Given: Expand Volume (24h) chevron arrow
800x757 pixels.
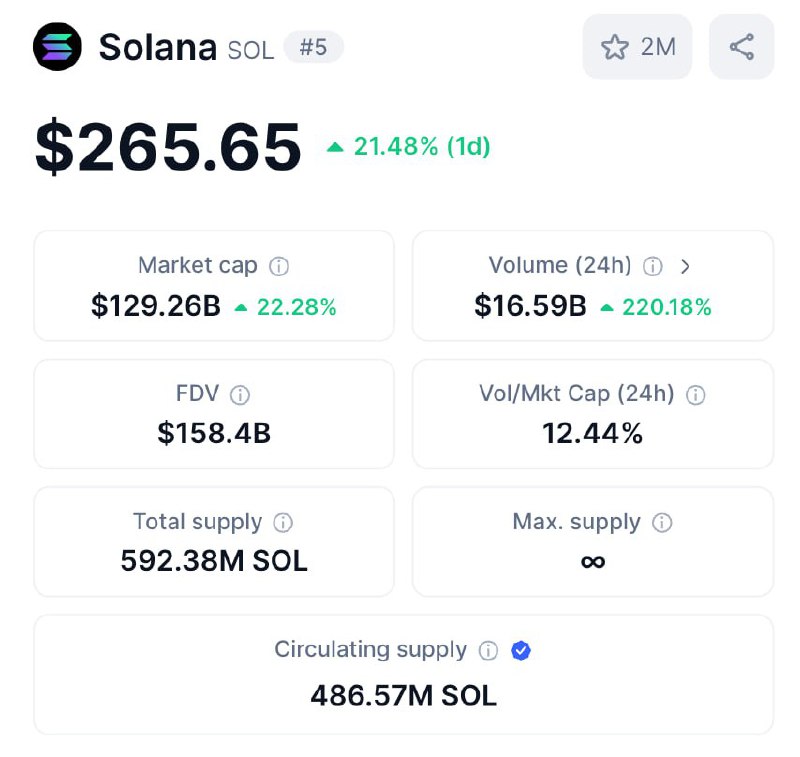Looking at the screenshot, I should [x=685, y=266].
